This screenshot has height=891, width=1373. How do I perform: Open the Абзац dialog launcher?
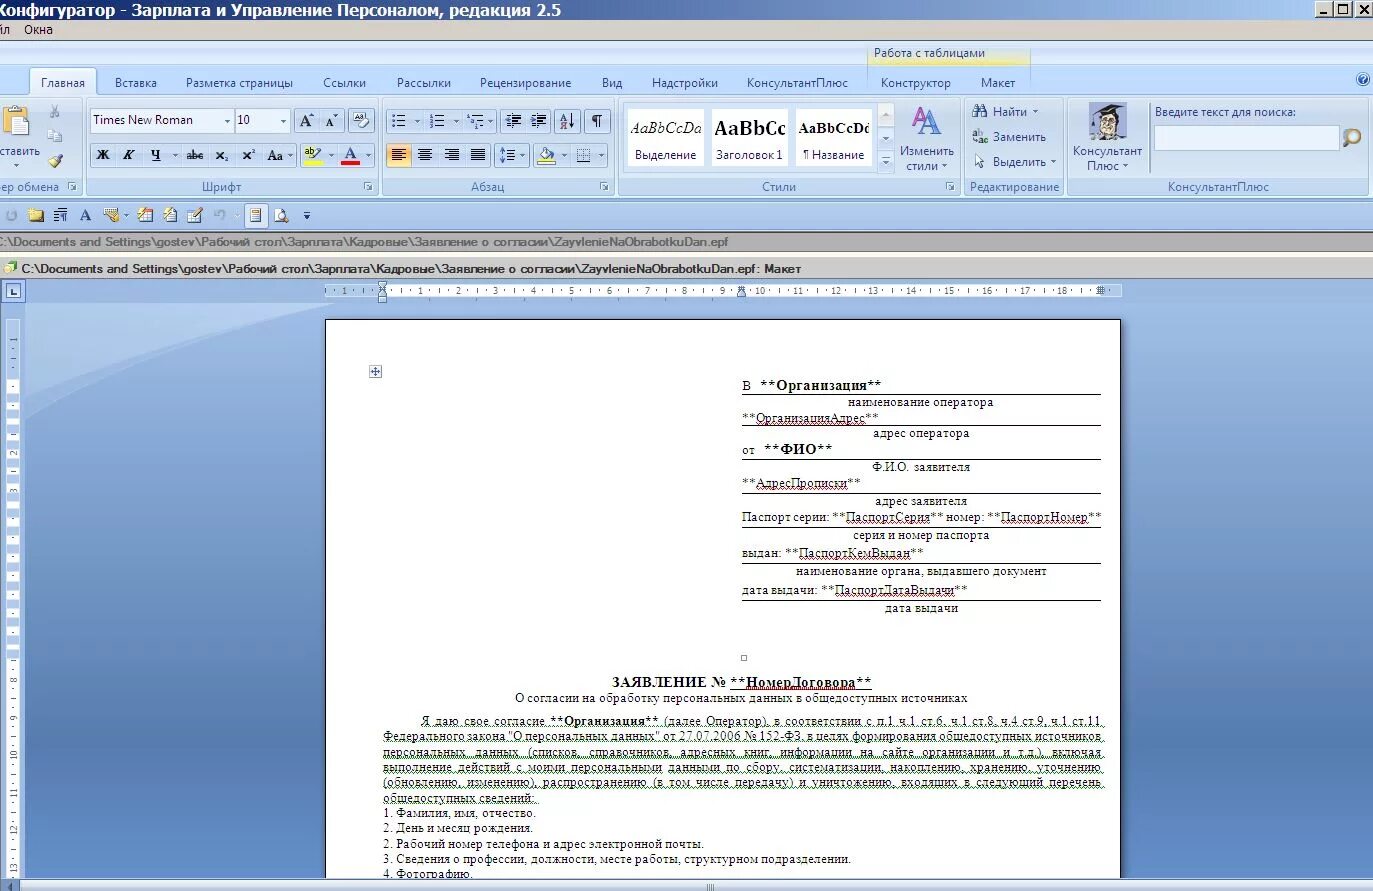coord(604,187)
